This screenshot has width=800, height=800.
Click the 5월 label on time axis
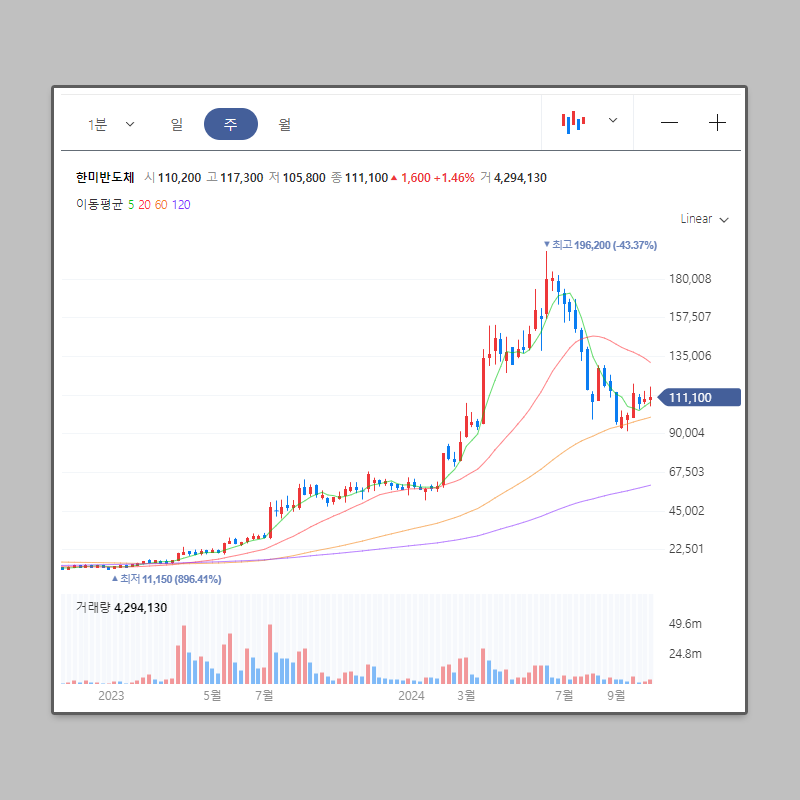click(x=212, y=695)
